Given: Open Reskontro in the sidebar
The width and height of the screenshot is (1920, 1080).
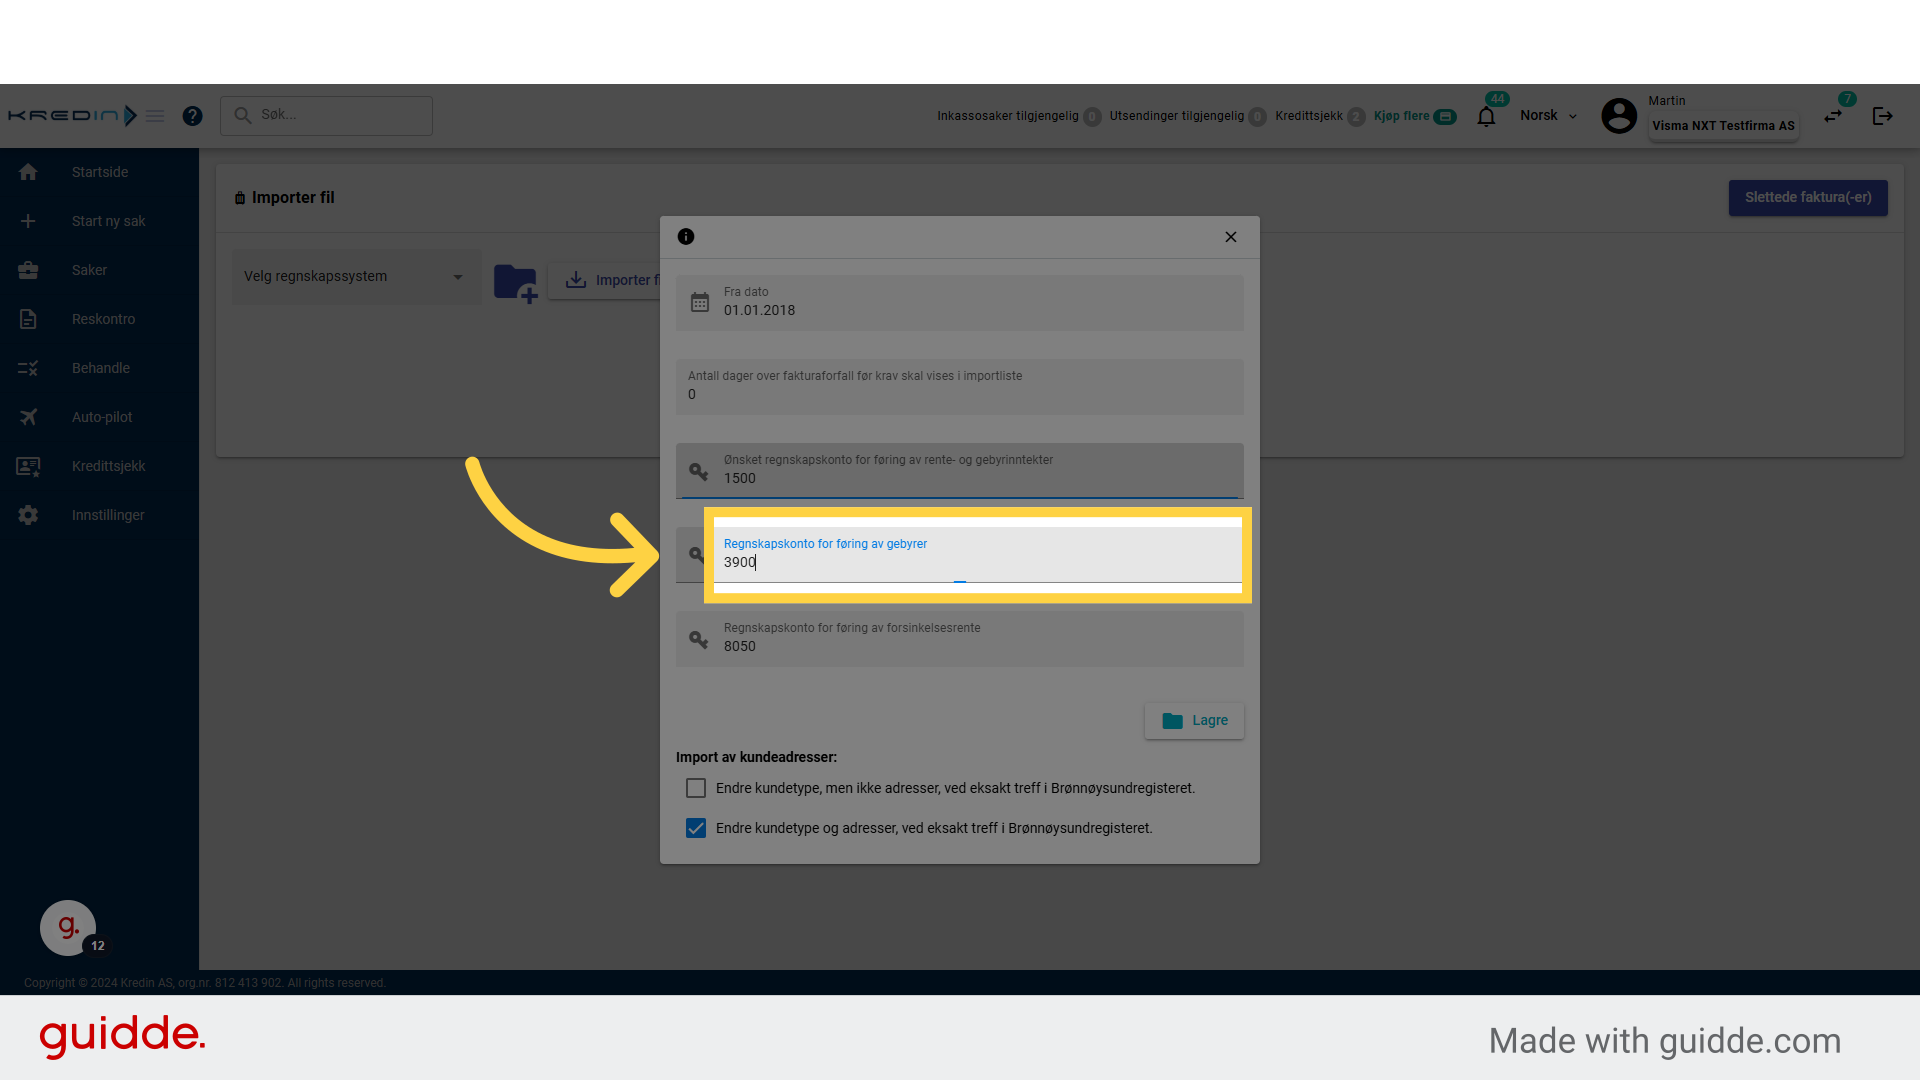Looking at the screenshot, I should click(103, 319).
